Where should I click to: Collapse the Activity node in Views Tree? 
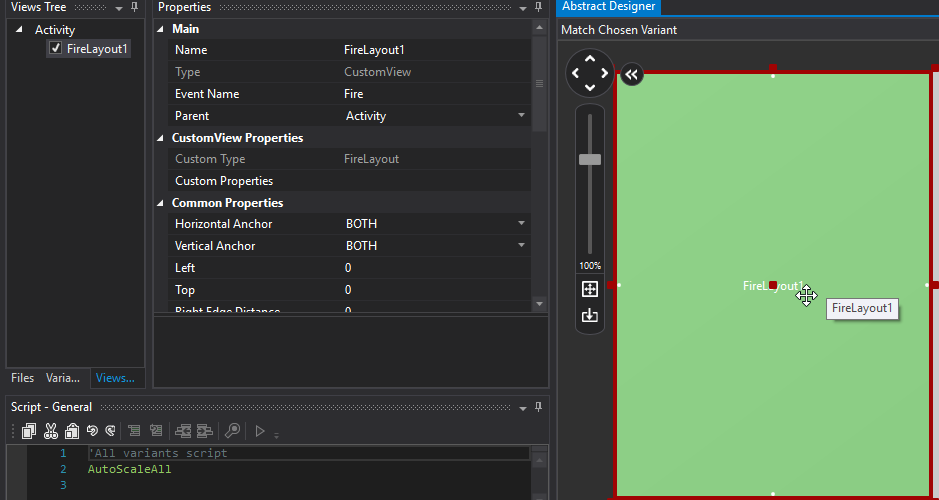point(19,30)
